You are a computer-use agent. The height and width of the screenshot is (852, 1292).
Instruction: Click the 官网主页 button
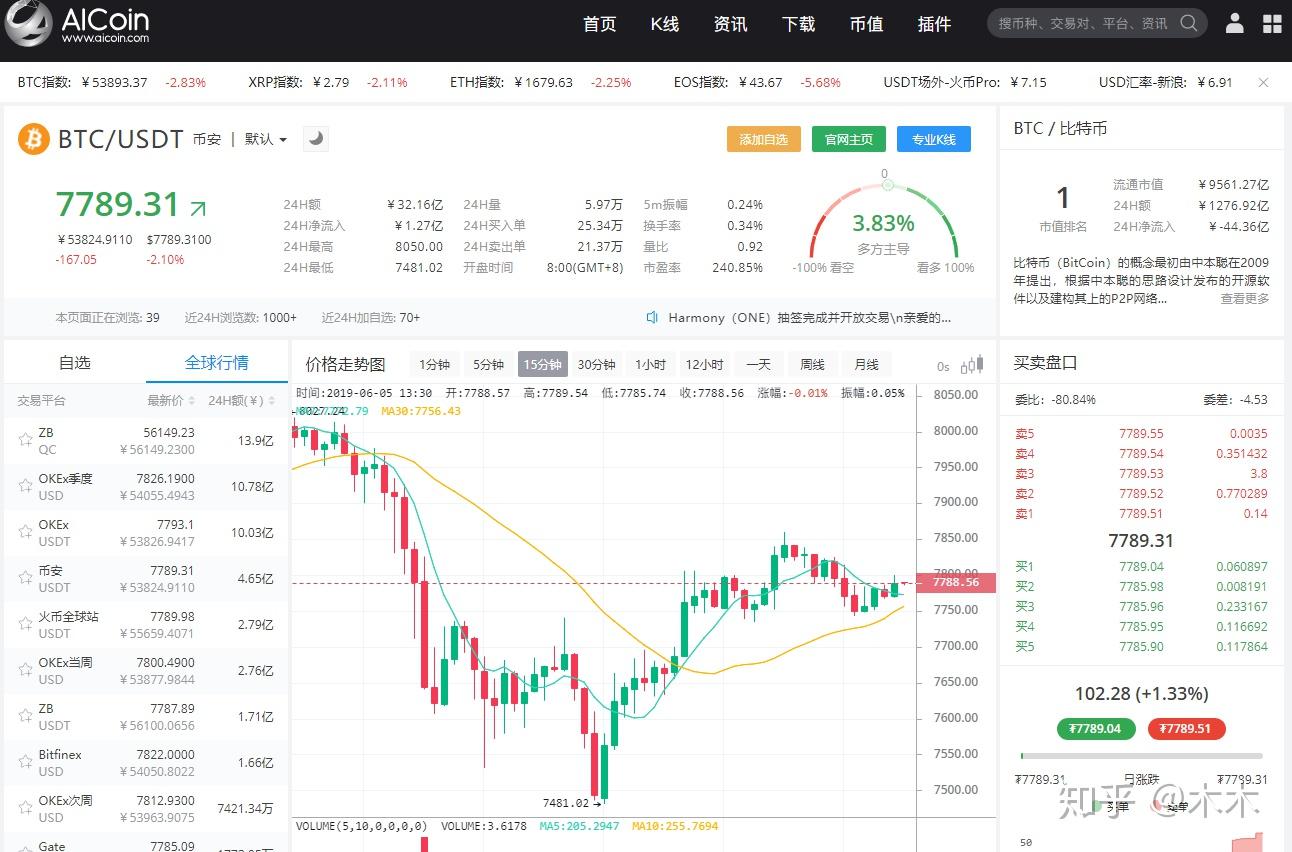pyautogui.click(x=849, y=139)
